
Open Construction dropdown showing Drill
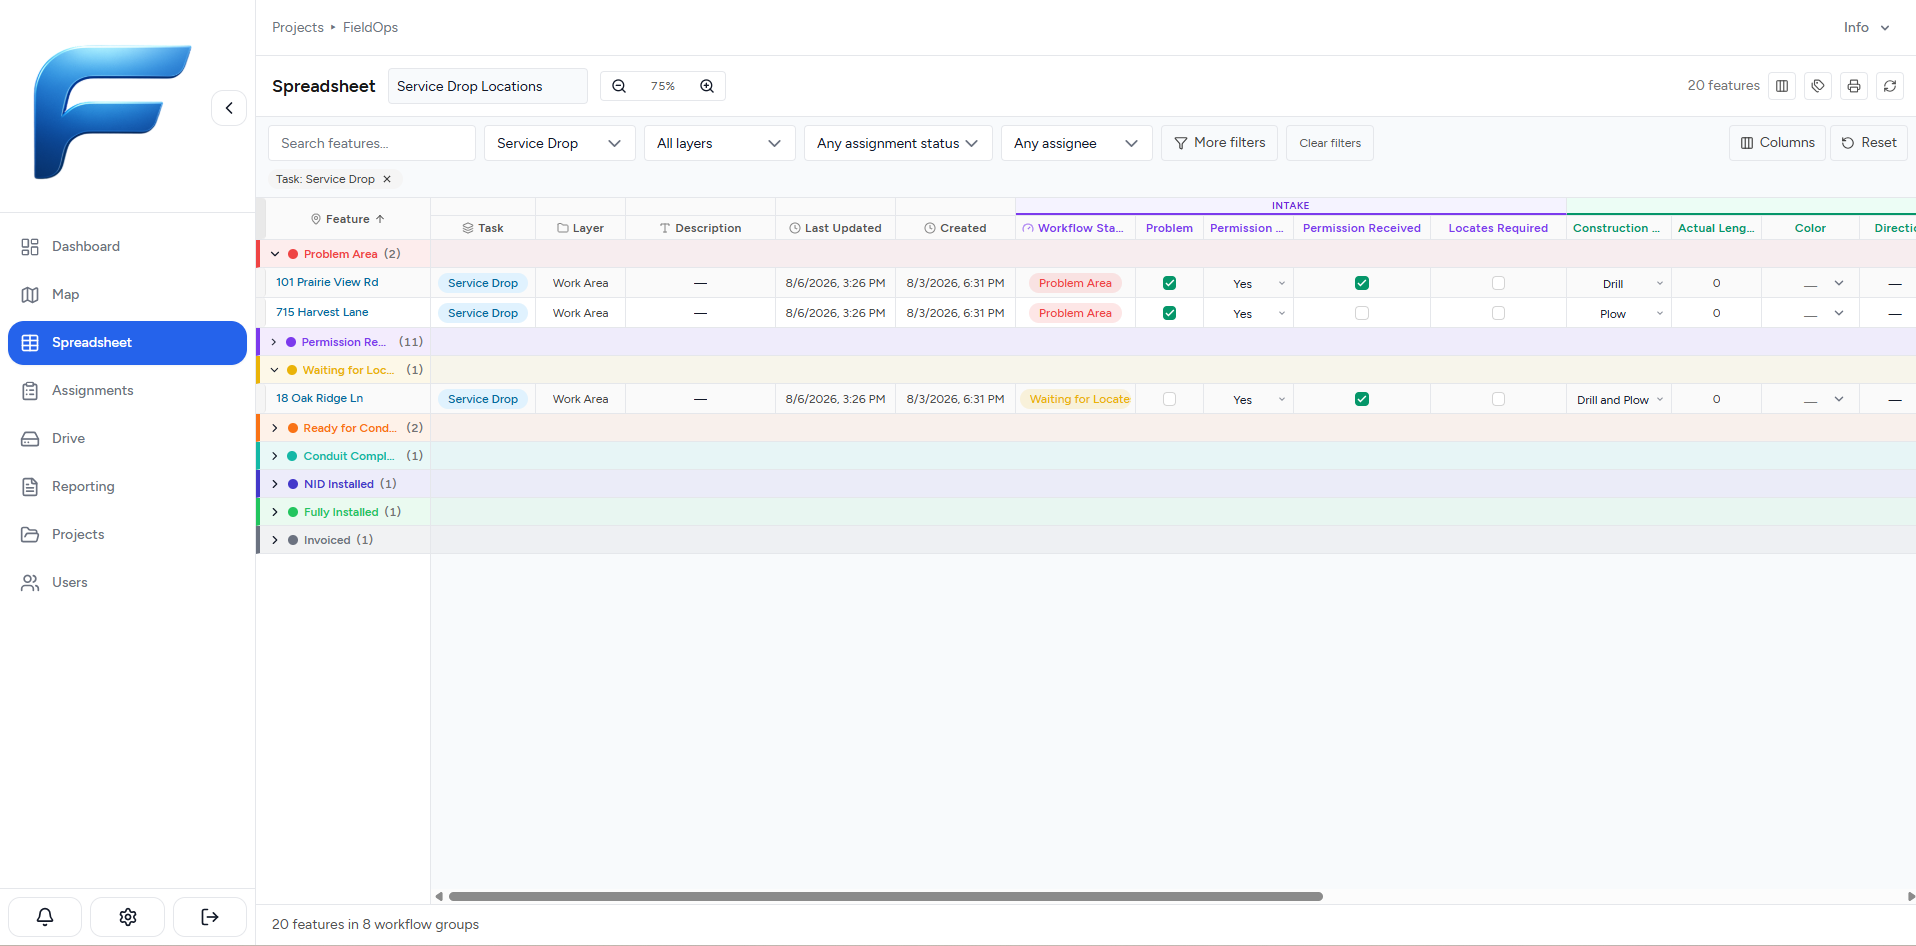pyautogui.click(x=1619, y=284)
